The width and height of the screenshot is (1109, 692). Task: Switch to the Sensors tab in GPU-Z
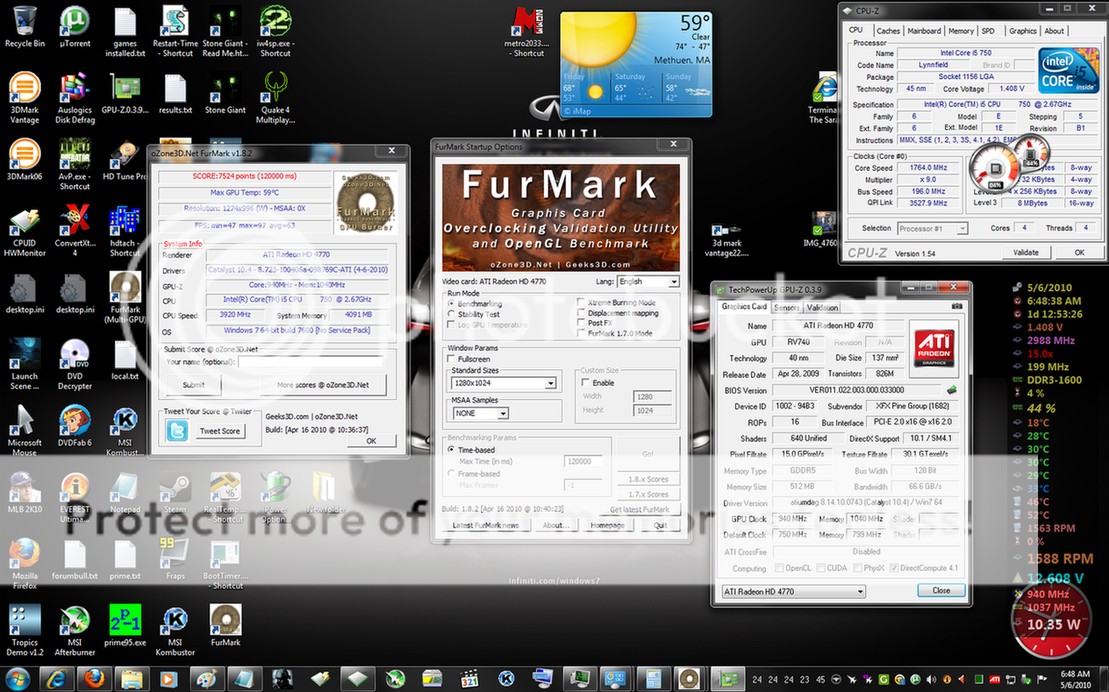coord(787,307)
